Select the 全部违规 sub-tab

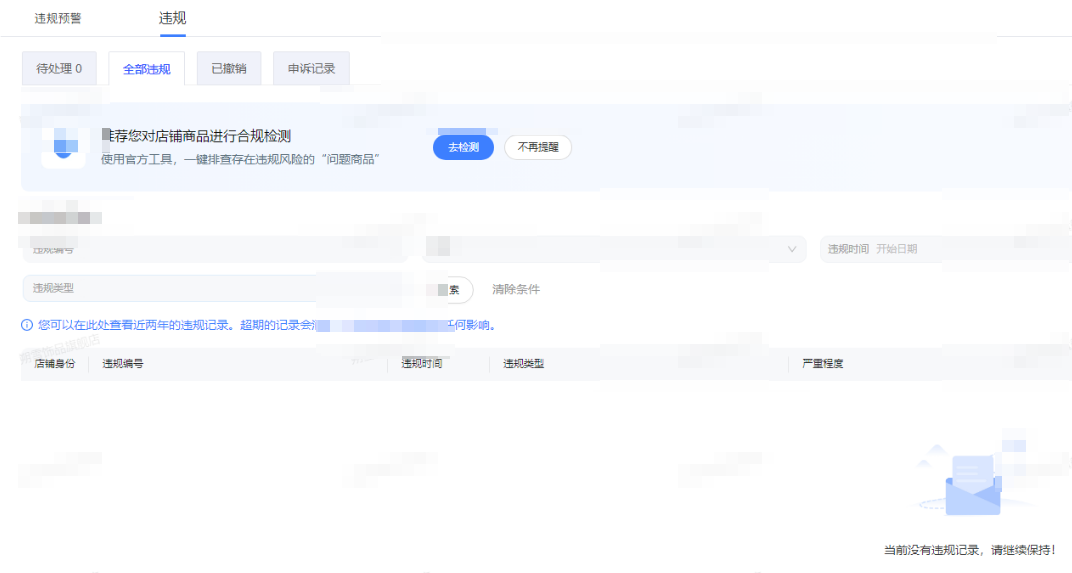[146, 69]
